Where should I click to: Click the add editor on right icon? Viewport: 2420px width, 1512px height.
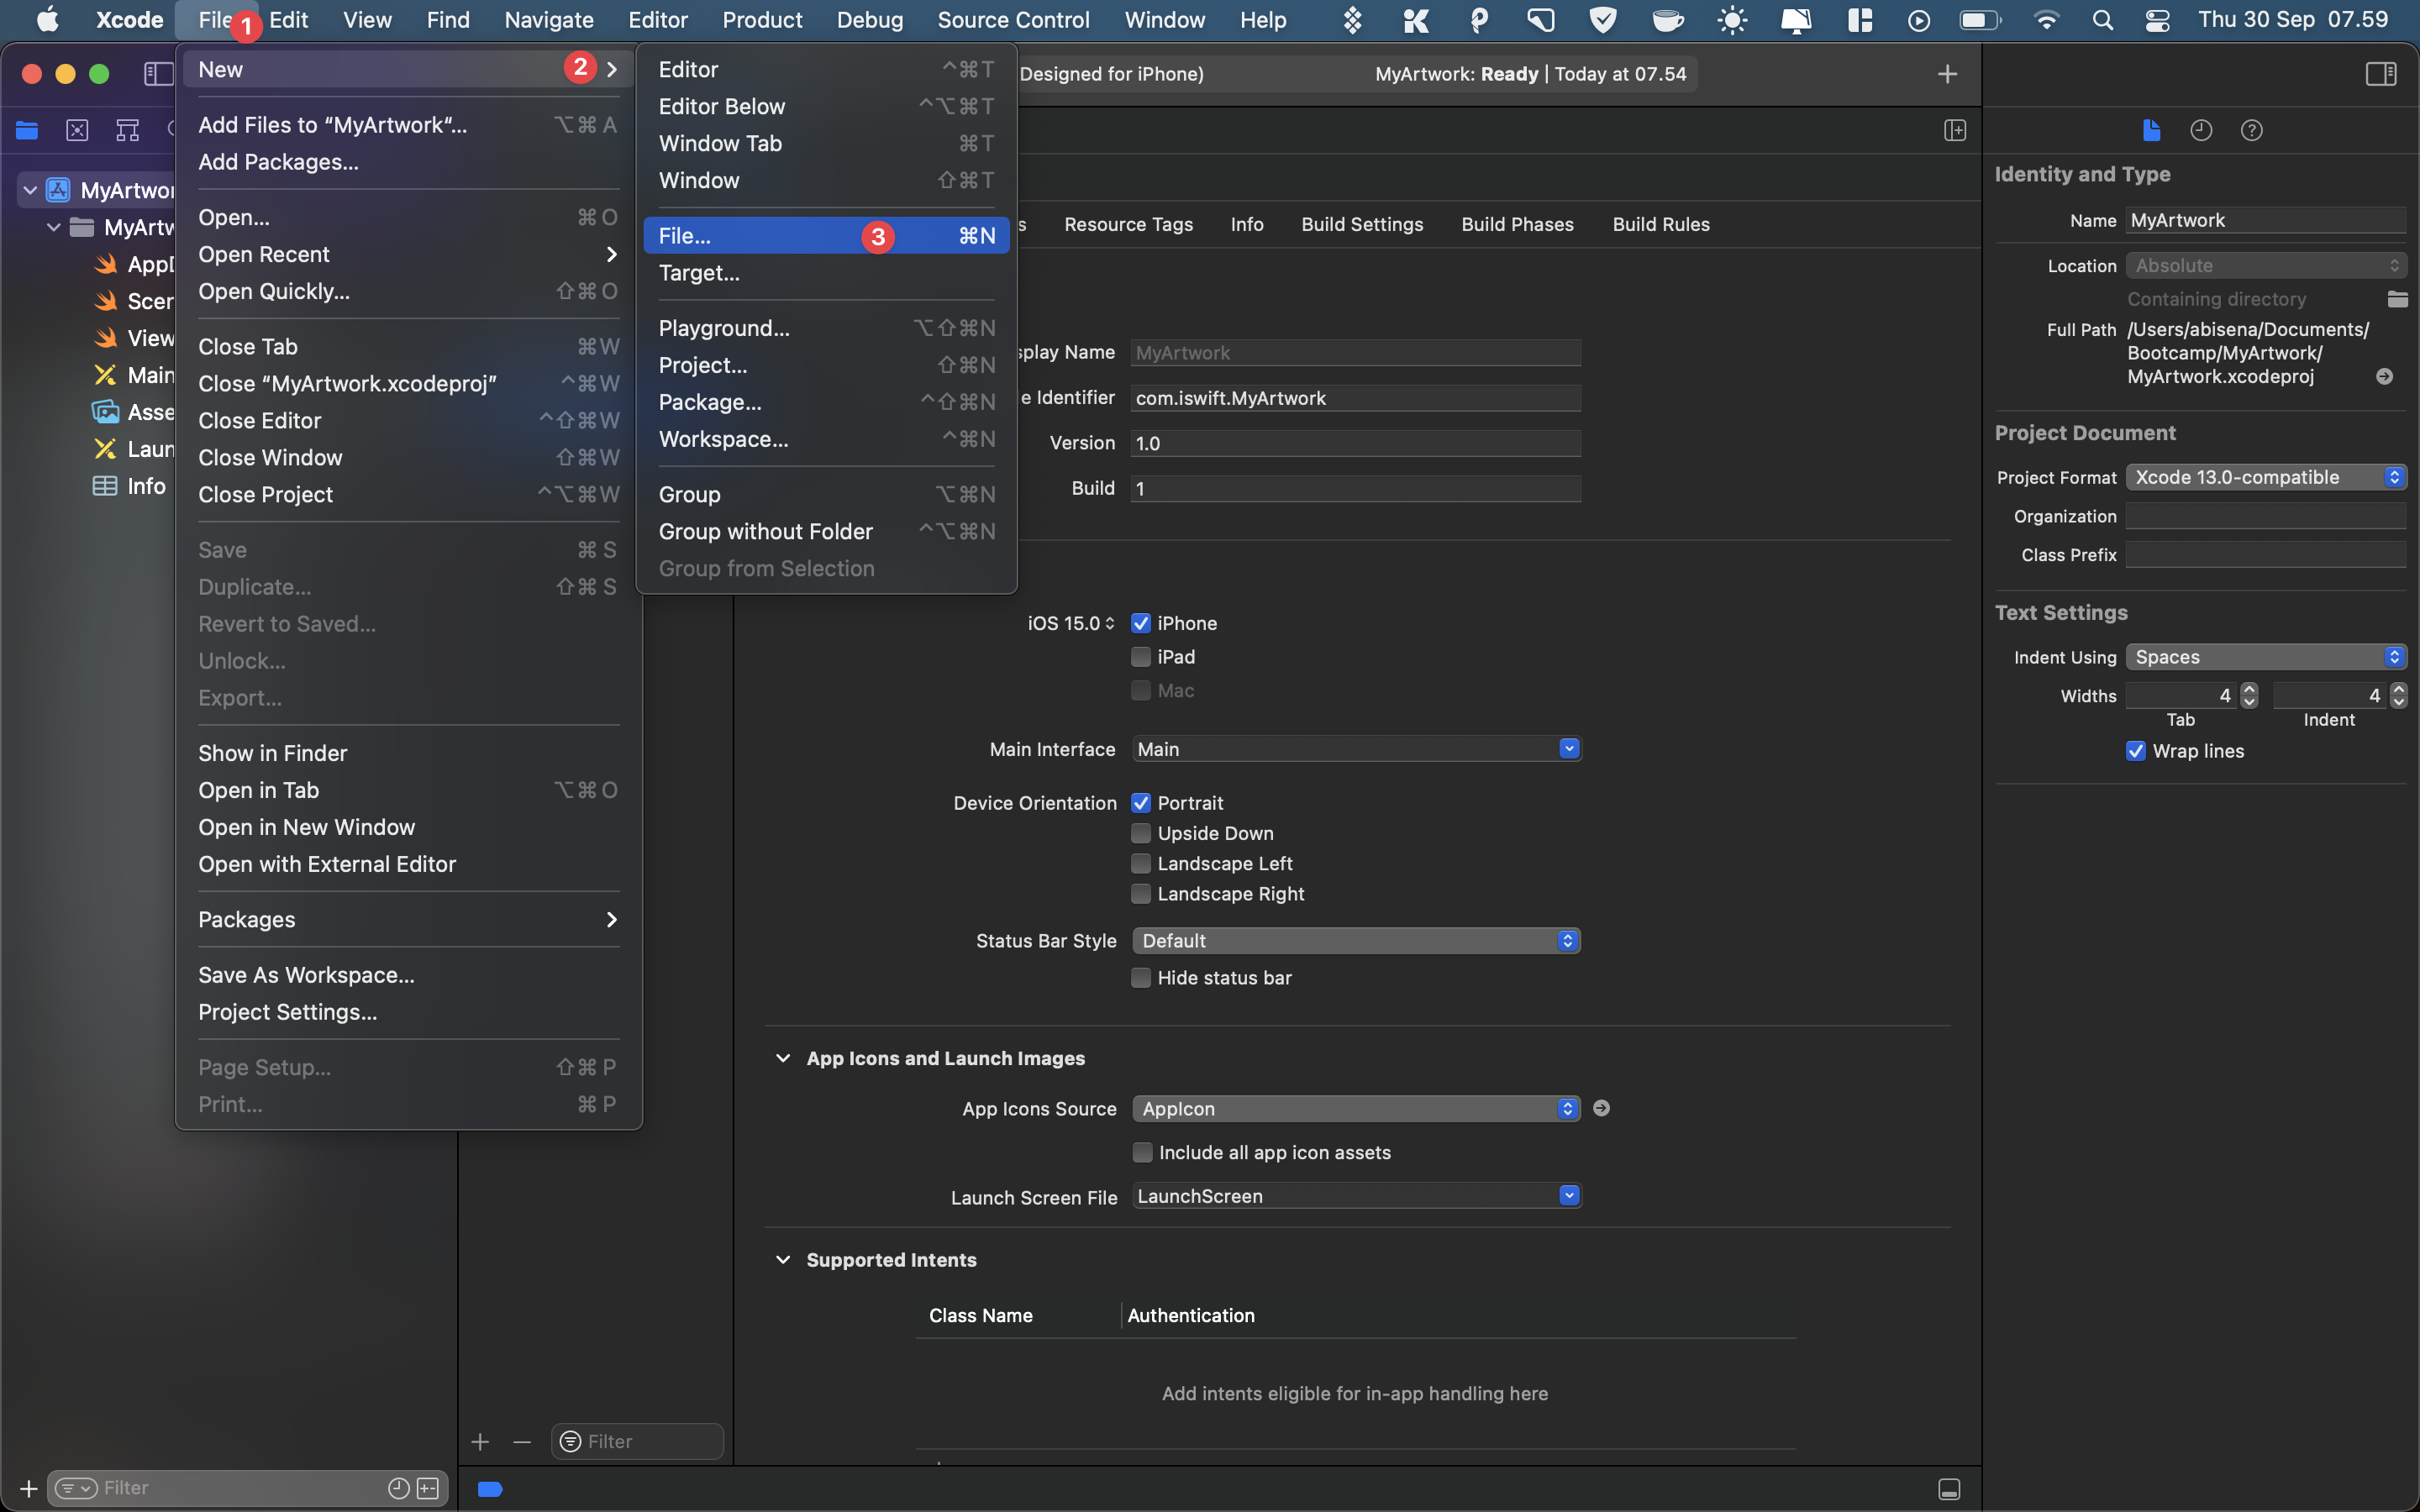(x=1955, y=130)
